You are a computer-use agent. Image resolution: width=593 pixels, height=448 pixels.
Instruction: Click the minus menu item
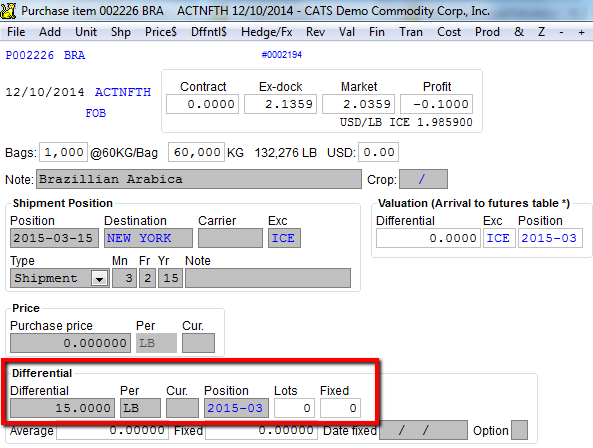pos(561,32)
